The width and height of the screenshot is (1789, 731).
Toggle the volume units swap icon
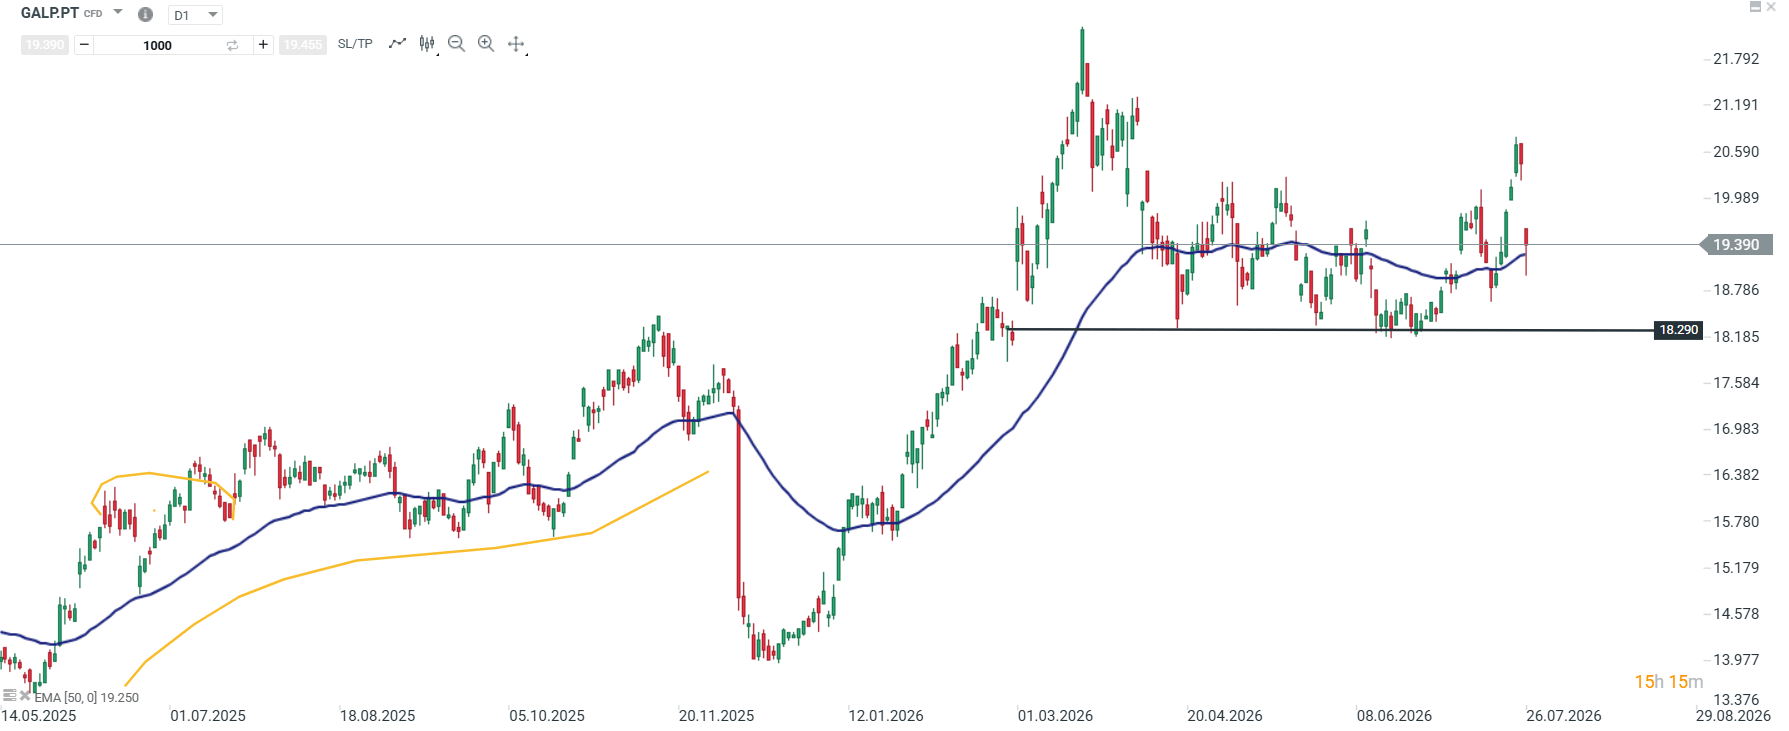coord(232,45)
